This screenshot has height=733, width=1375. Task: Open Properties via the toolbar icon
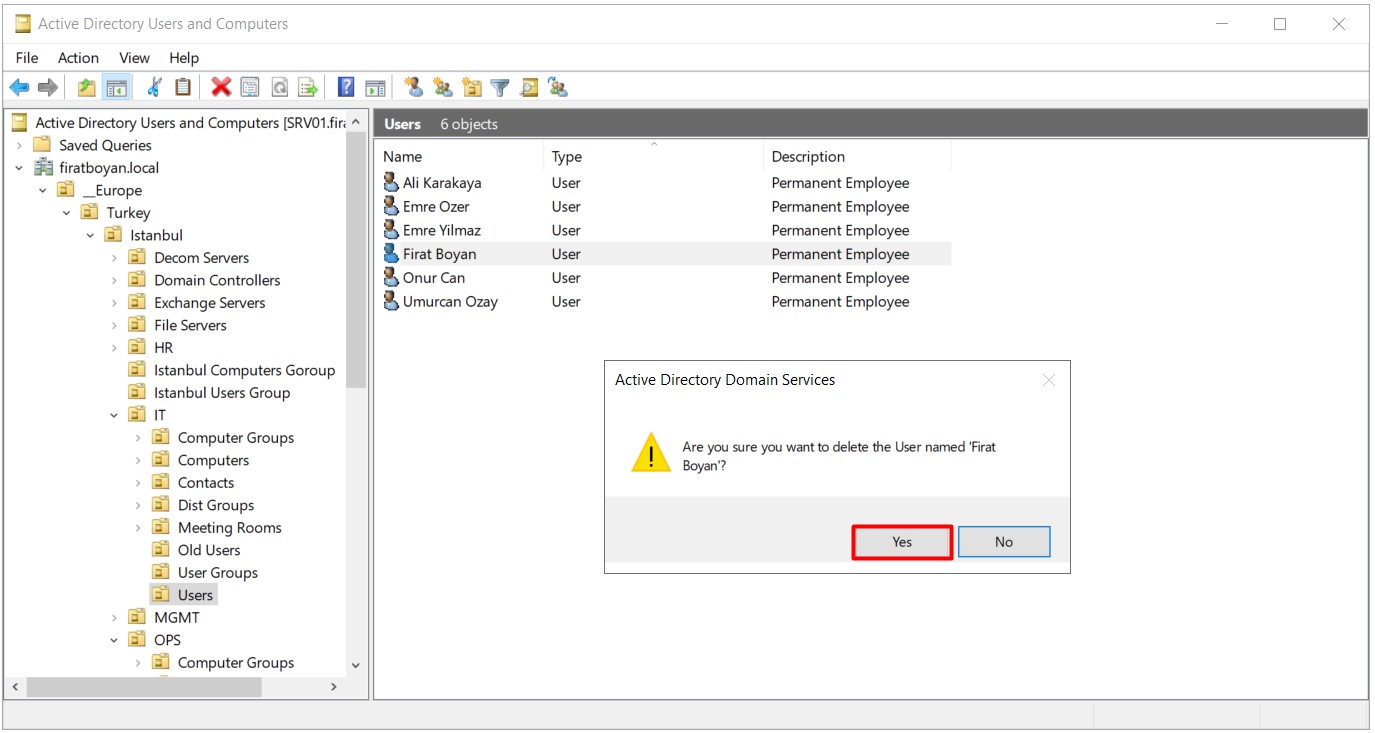point(250,88)
